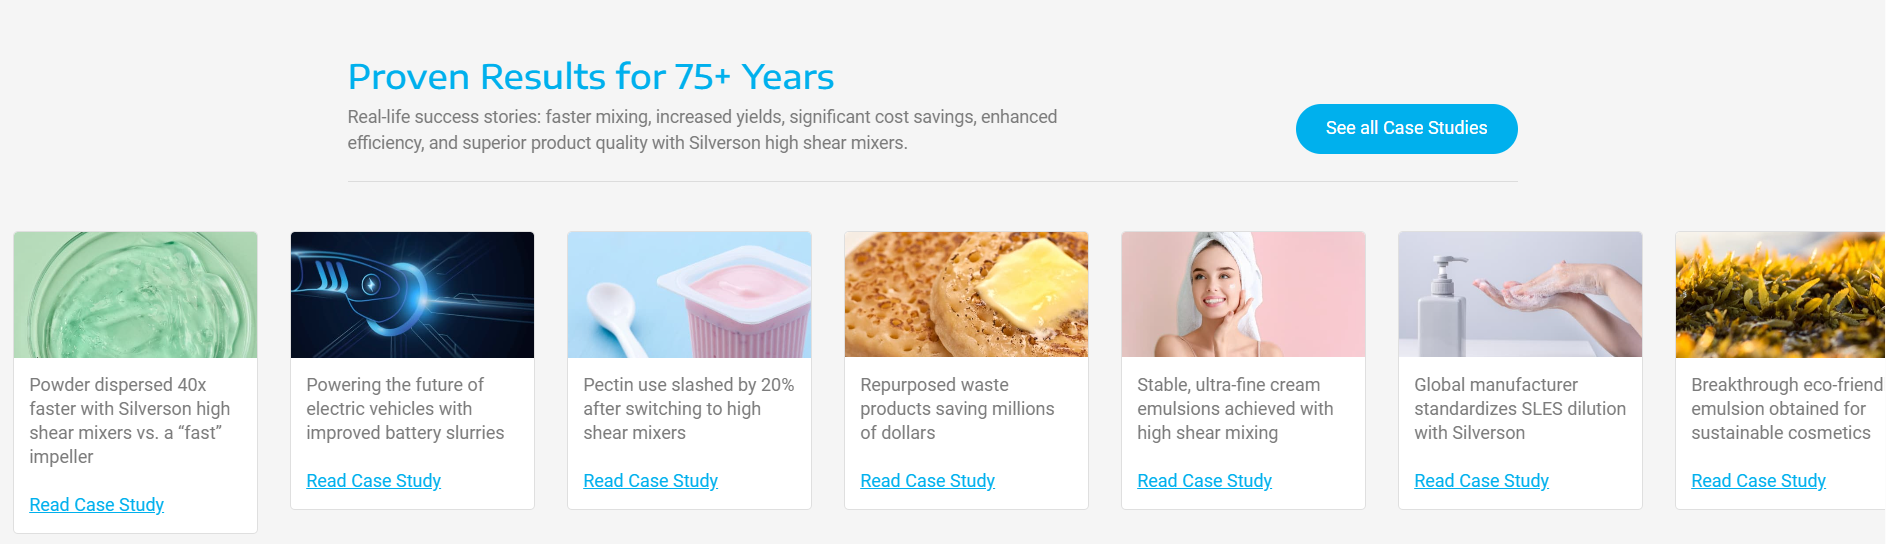Select the pink yogurt cup thumbnail

click(x=689, y=295)
